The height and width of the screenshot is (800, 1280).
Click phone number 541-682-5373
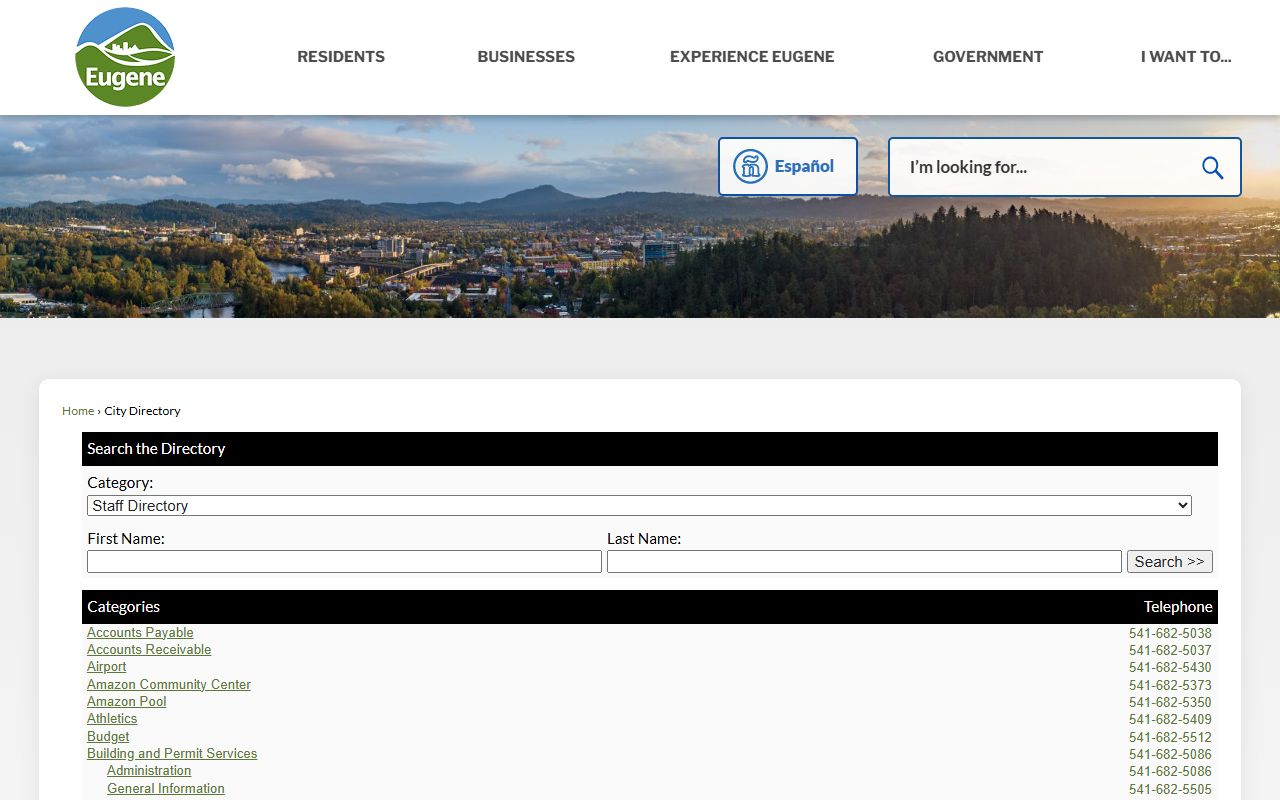(1170, 685)
